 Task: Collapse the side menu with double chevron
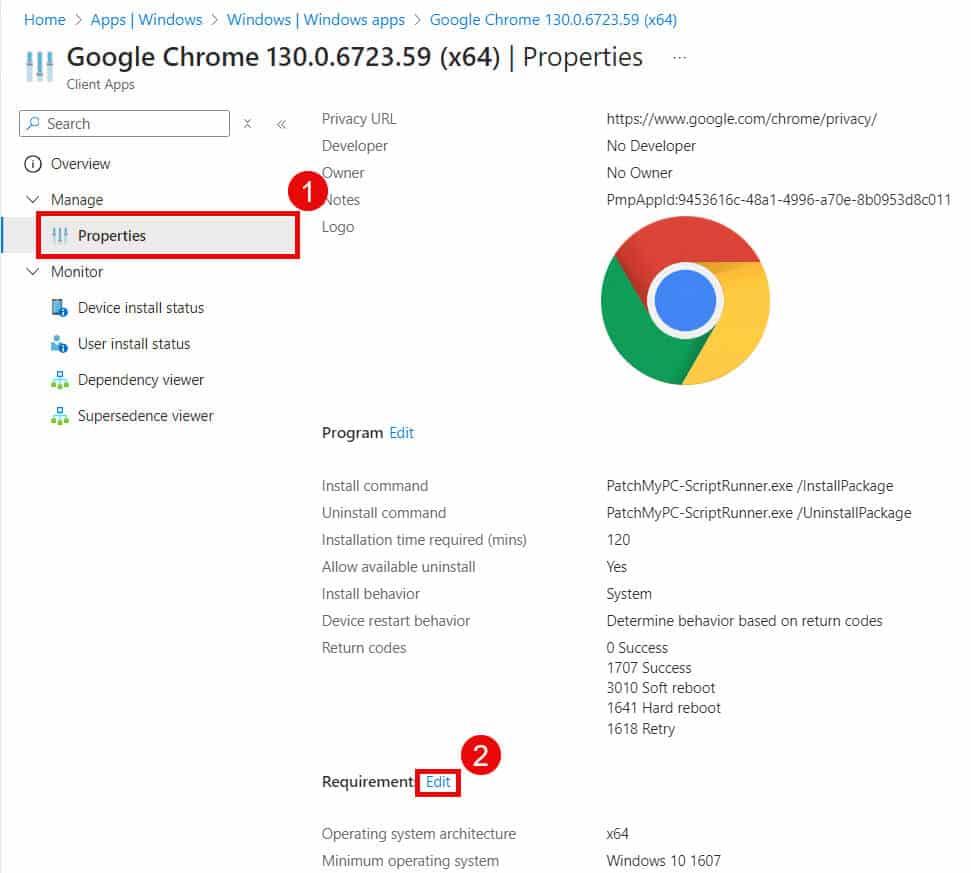281,124
